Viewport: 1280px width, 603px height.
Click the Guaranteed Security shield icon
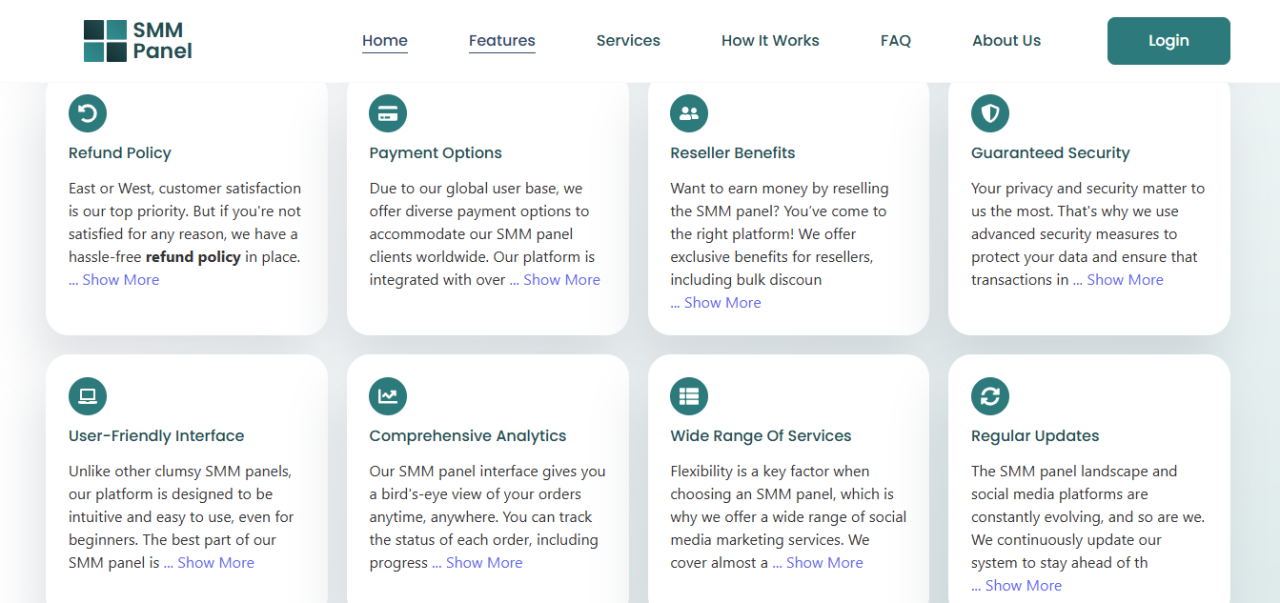coord(990,113)
